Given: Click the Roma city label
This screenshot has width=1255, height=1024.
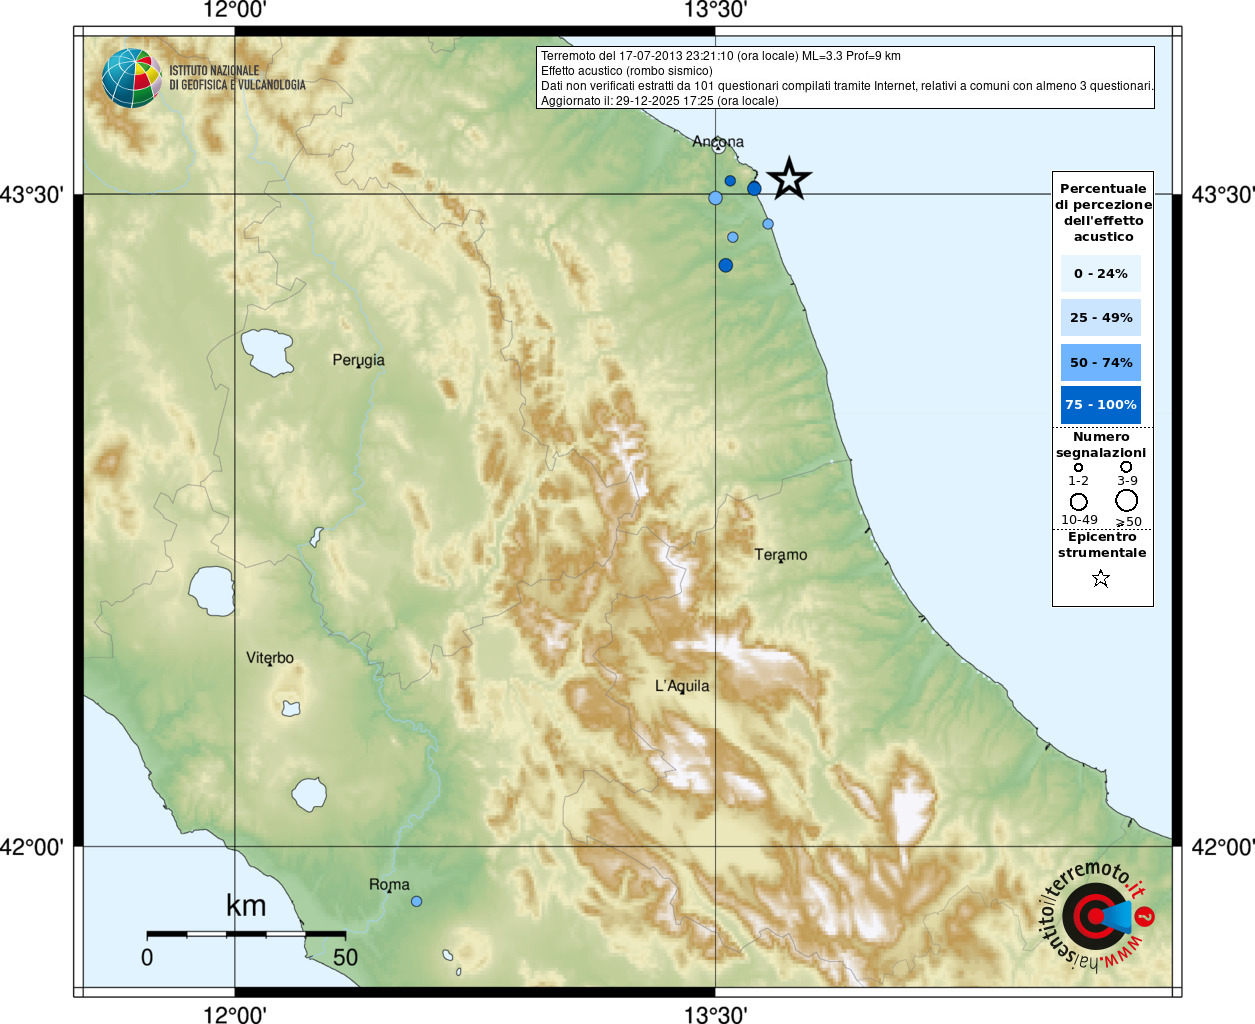Looking at the screenshot, I should (389, 884).
